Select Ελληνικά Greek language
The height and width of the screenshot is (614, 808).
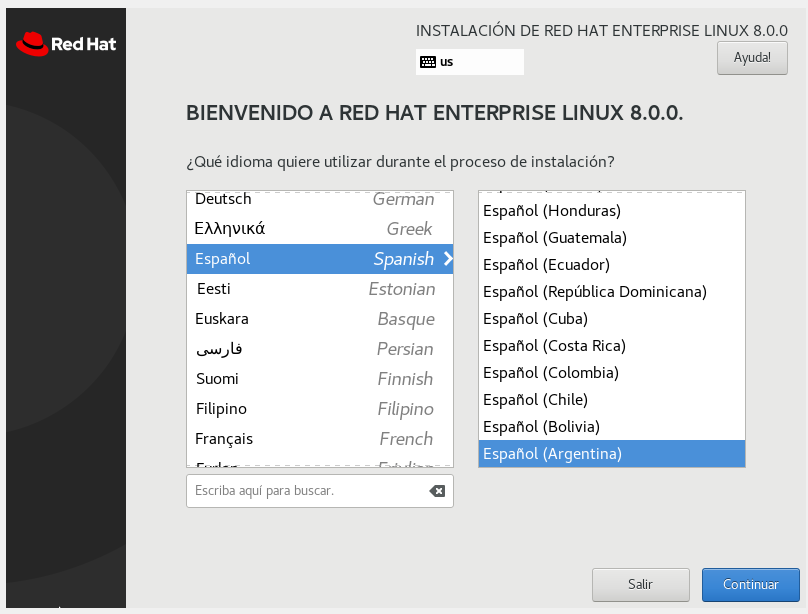tap(319, 229)
